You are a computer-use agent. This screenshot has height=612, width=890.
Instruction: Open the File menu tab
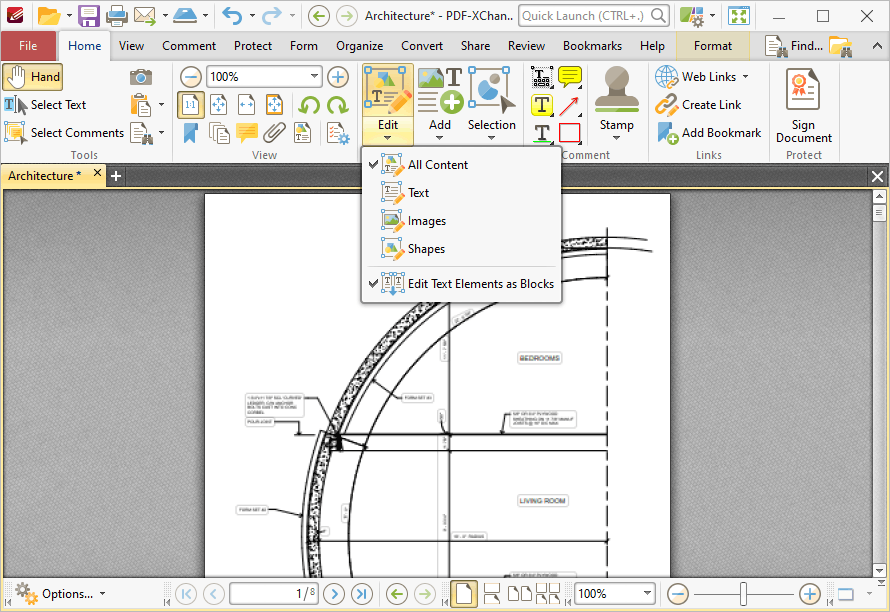click(28, 46)
